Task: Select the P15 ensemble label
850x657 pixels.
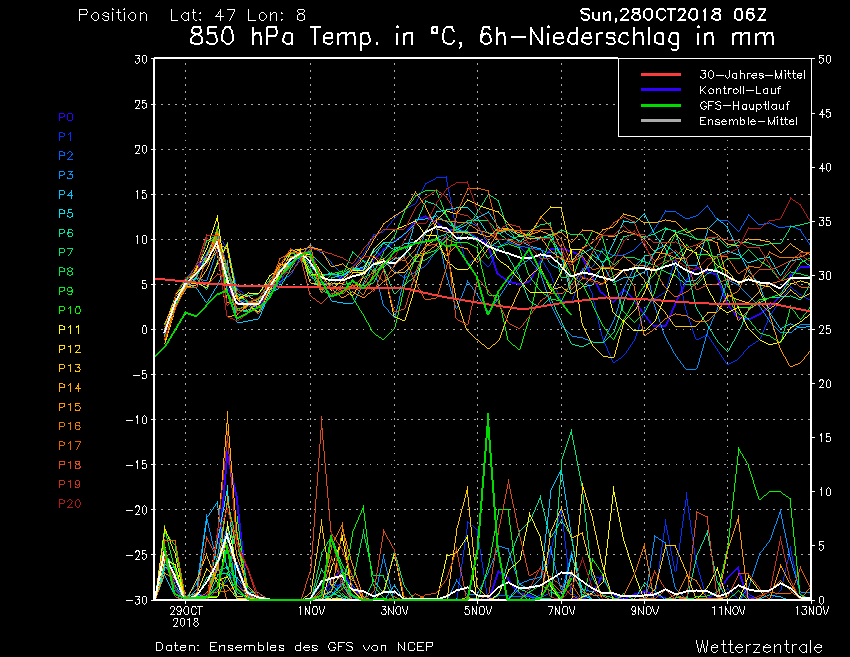Action: pos(69,407)
